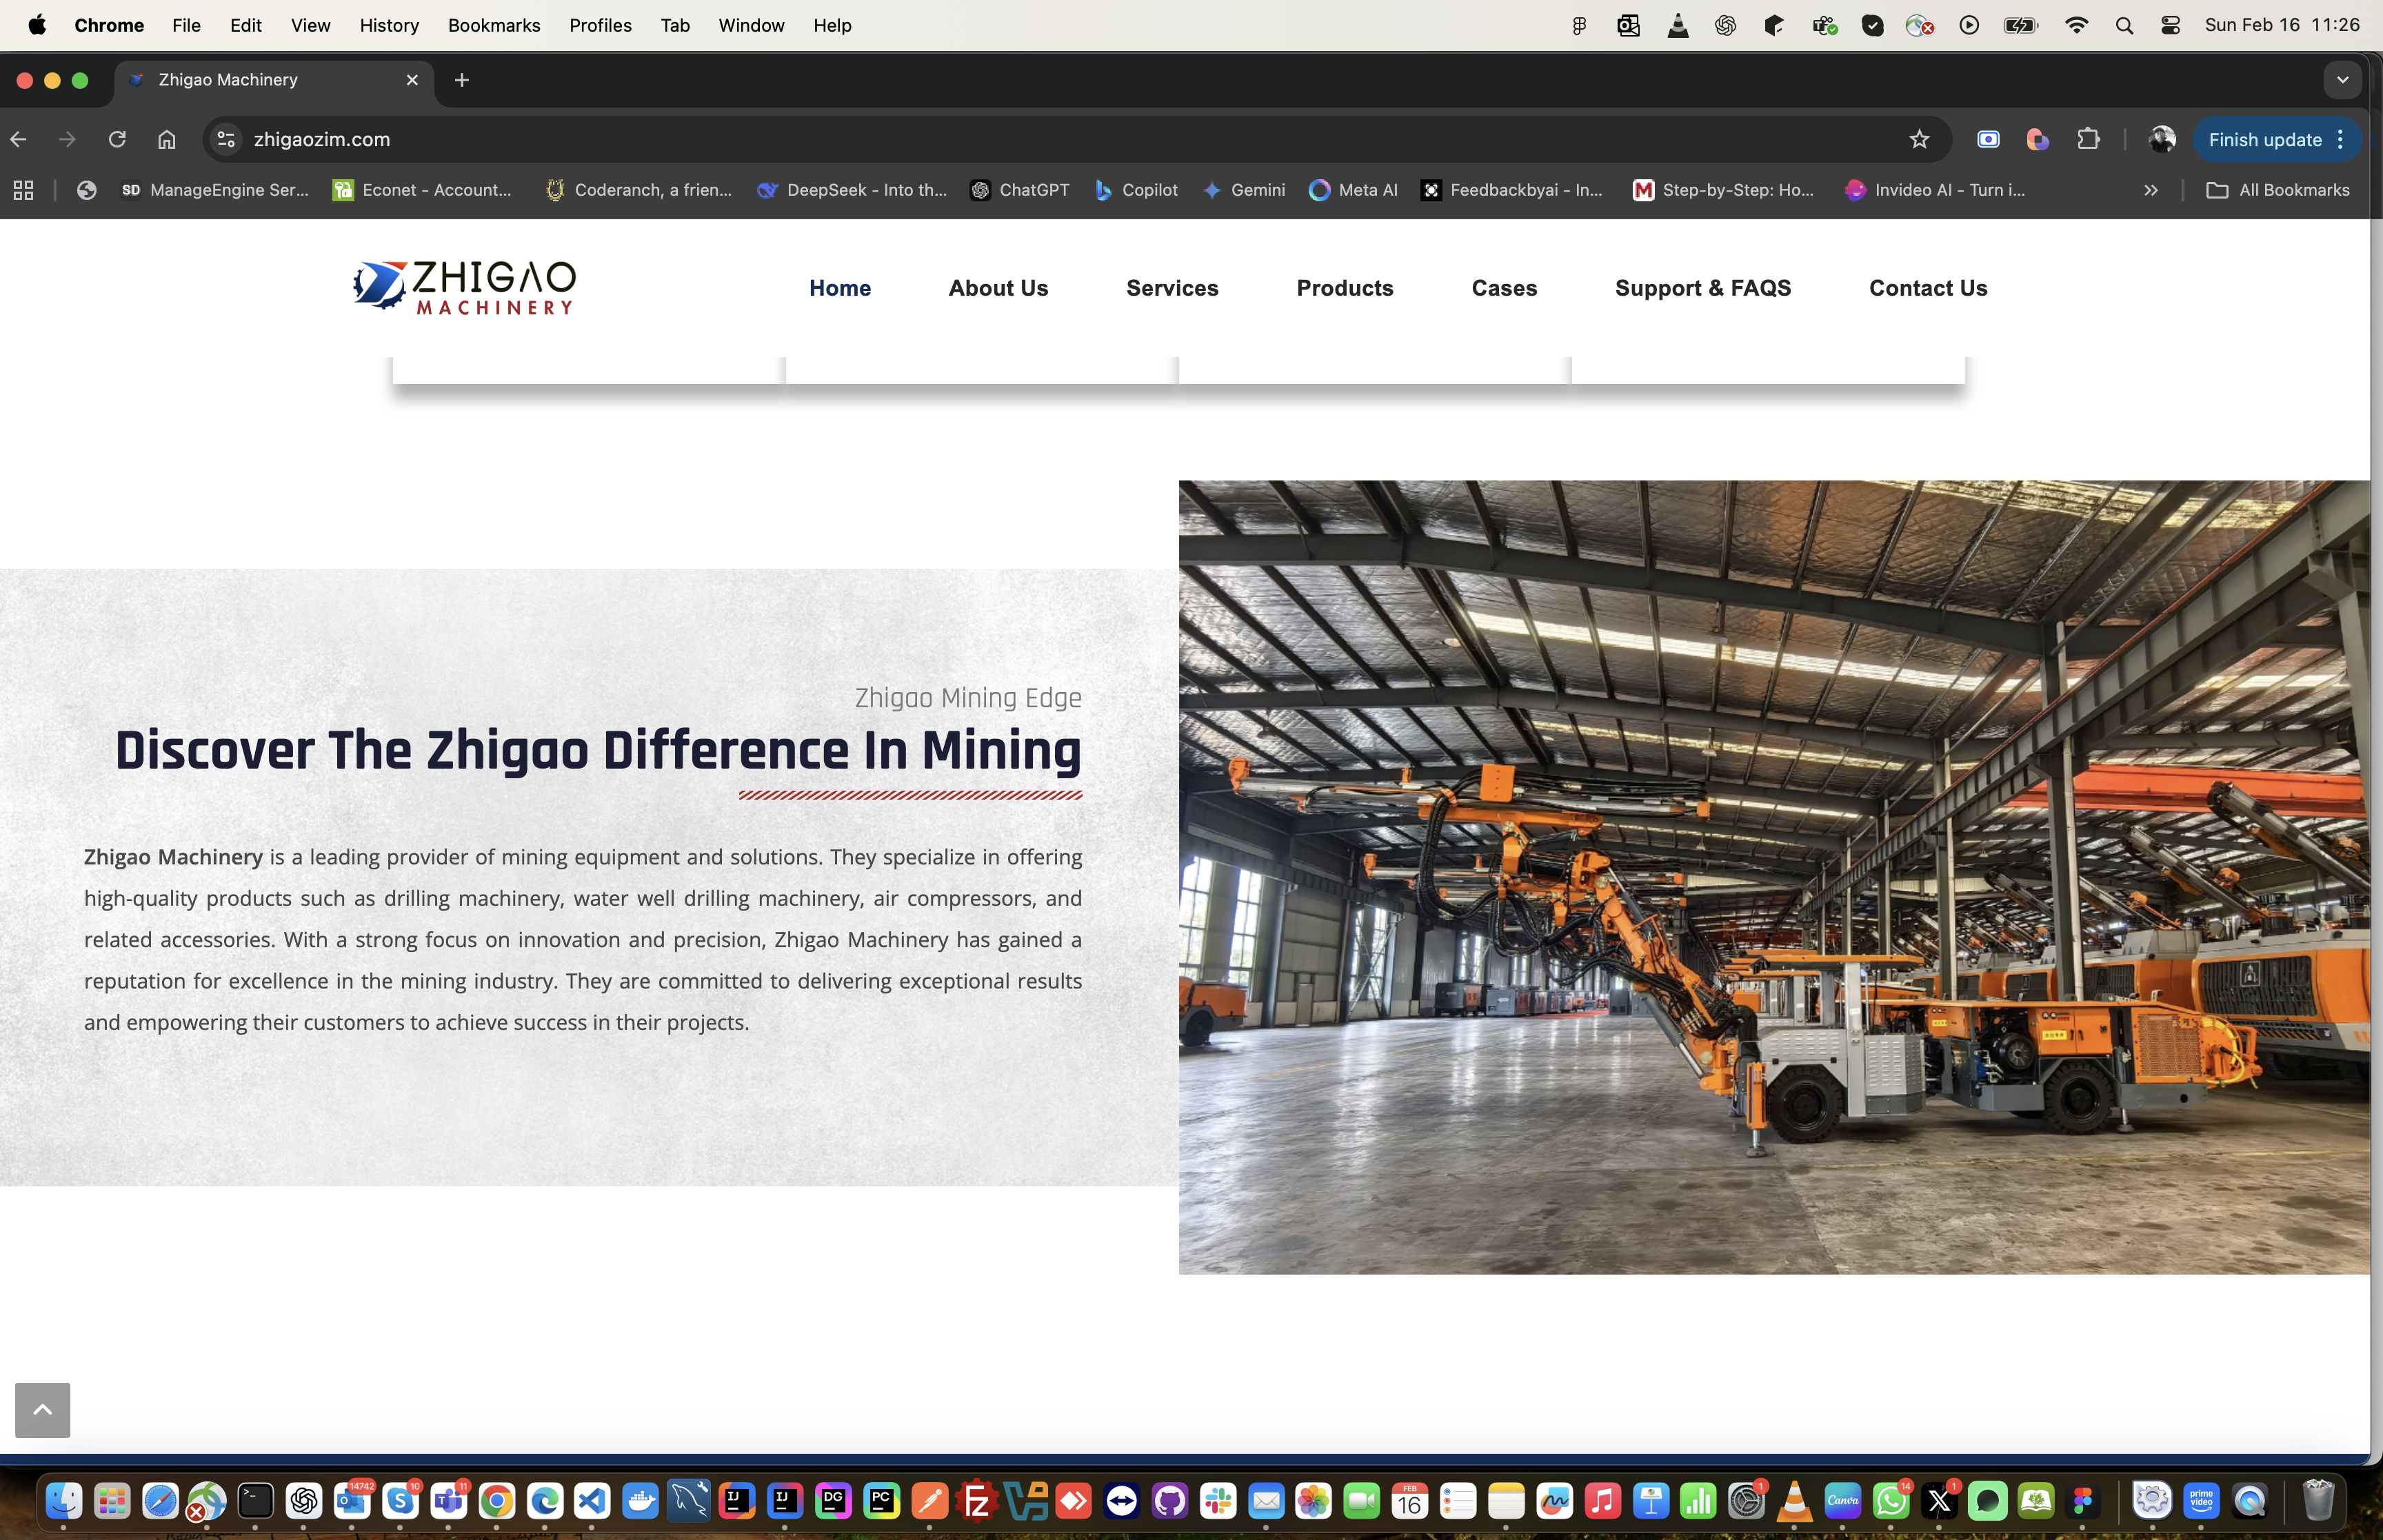Open the site information icon beside URL

227,139
